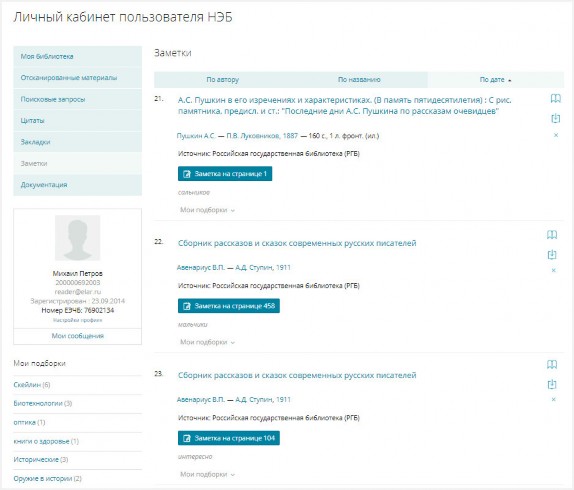Sort notes by 'По названию' tab
The width and height of the screenshot is (574, 490).
tap(359, 79)
